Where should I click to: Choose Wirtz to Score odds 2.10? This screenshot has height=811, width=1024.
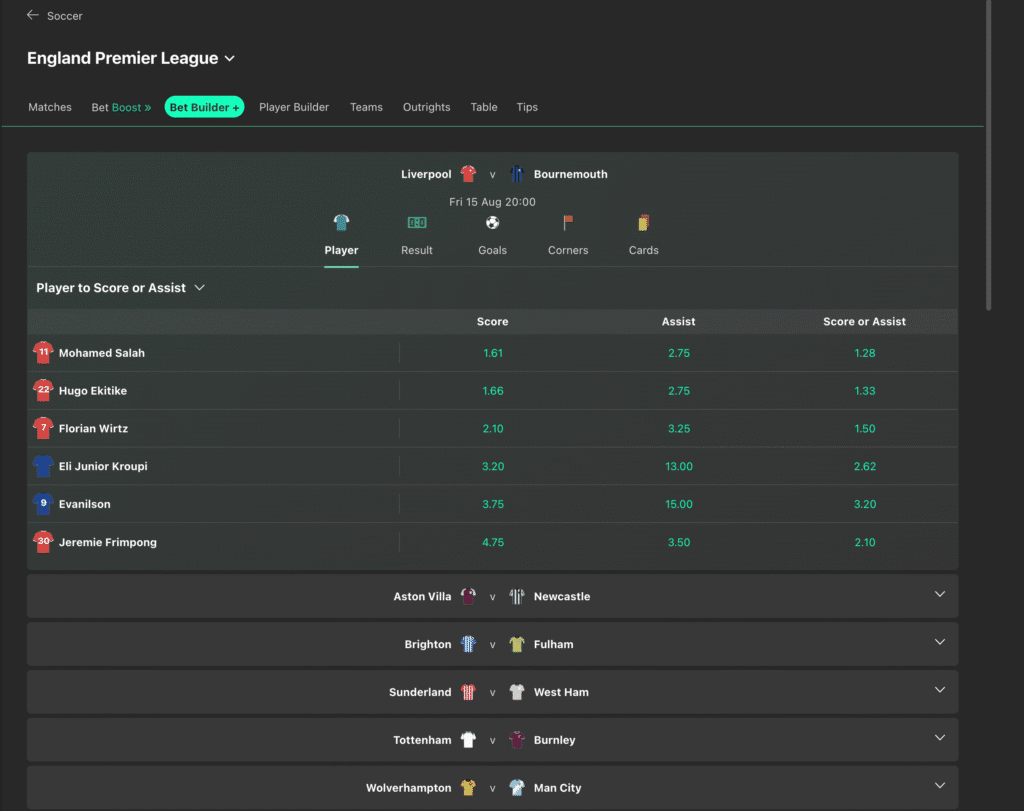click(x=493, y=428)
